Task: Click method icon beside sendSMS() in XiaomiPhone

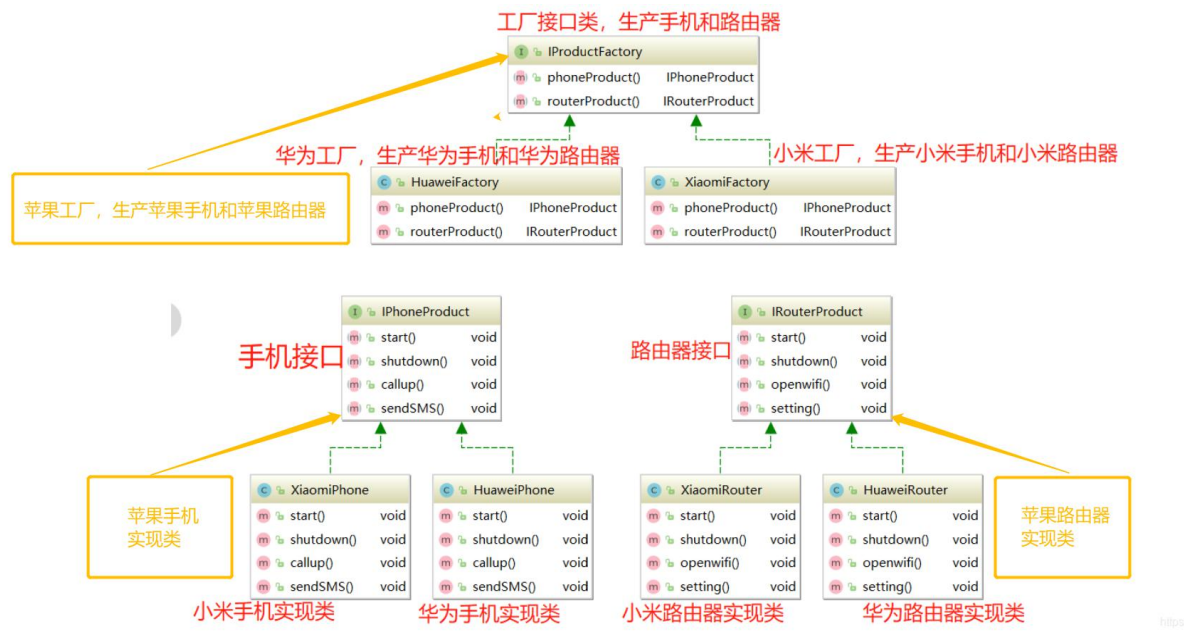Action: (264, 587)
